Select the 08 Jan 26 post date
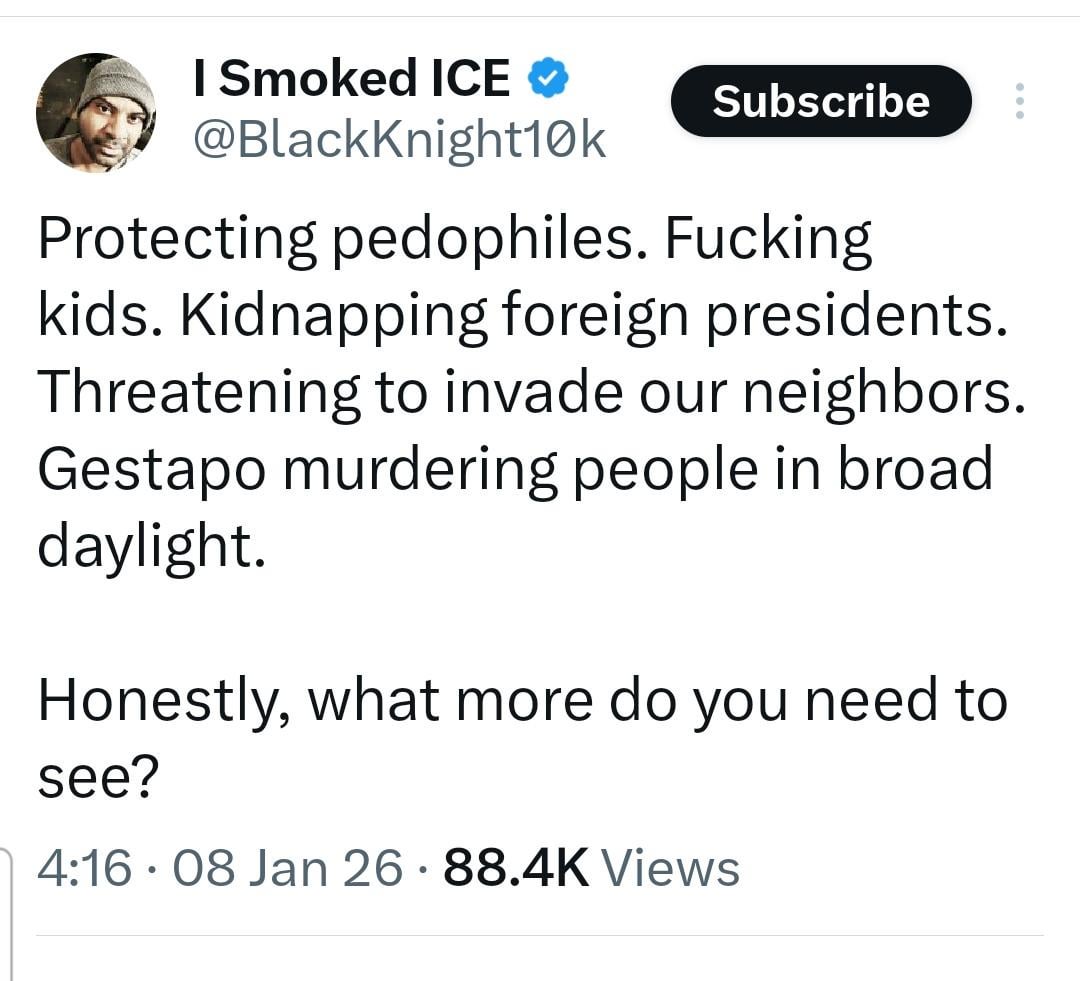The image size is (1080, 981). coord(289,867)
